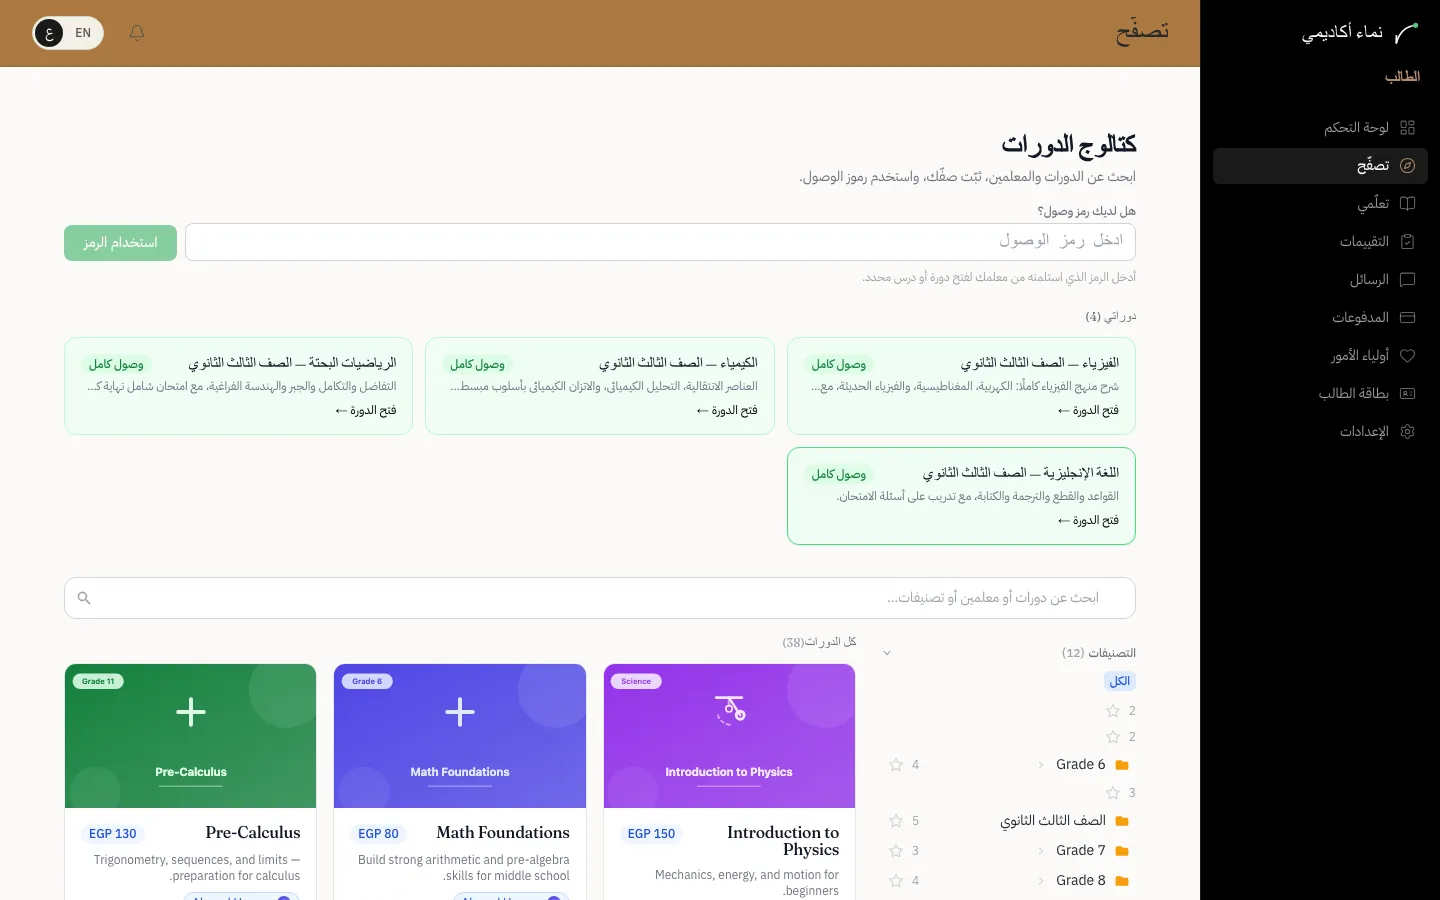Click the physics icon on the Introduction to Physics banner
The width and height of the screenshot is (1440, 900).
tap(730, 710)
